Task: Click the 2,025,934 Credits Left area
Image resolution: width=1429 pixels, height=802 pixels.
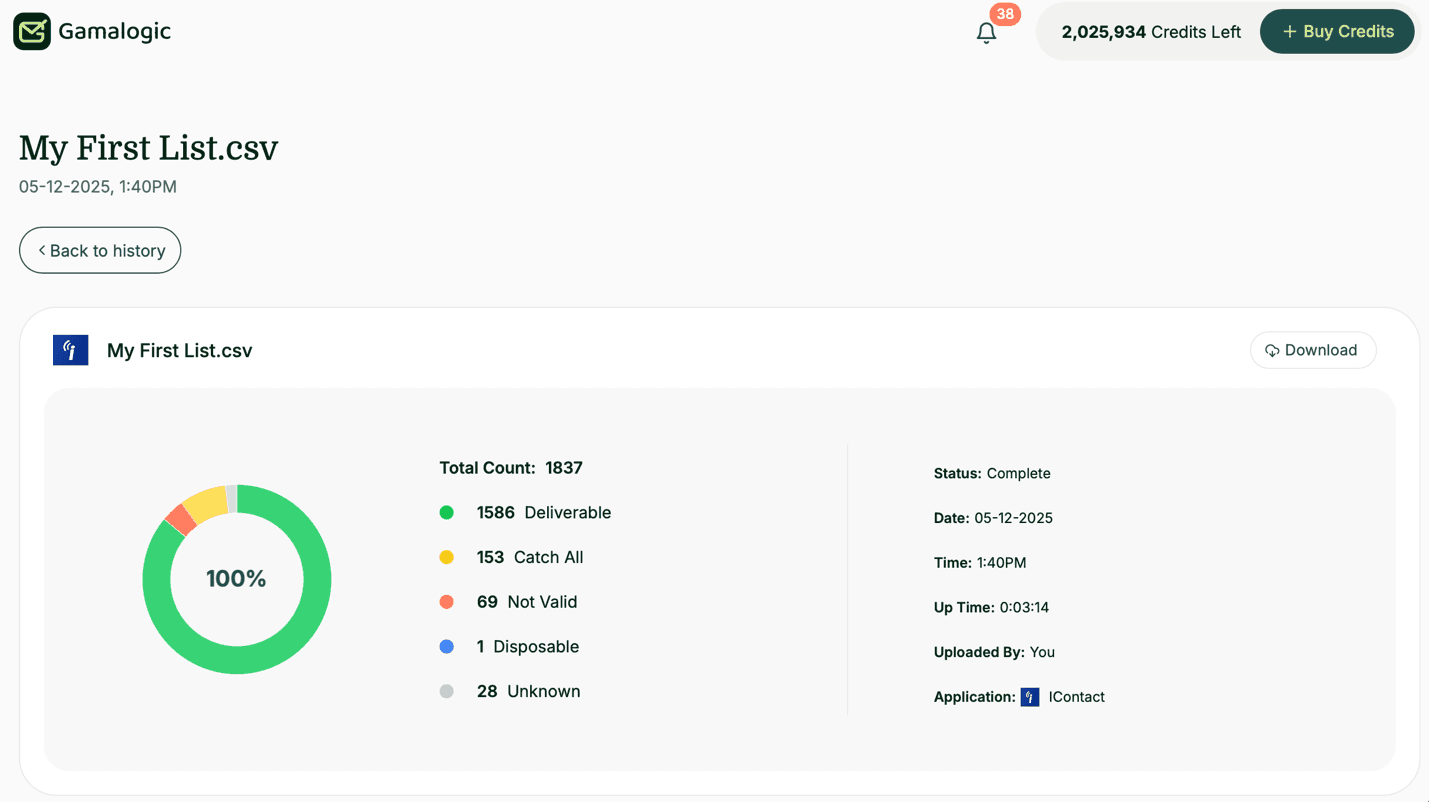Action: tap(1150, 31)
